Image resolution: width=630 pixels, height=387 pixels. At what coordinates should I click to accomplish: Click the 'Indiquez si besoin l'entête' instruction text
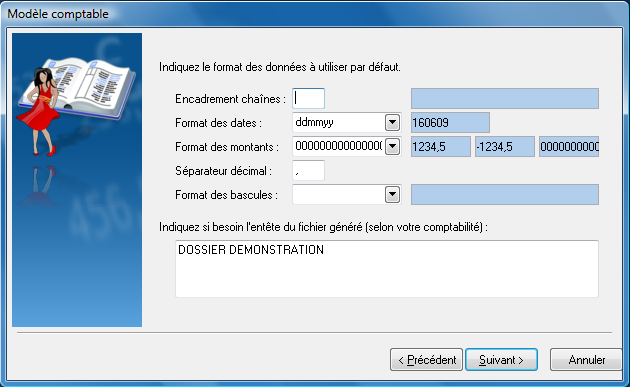click(323, 227)
